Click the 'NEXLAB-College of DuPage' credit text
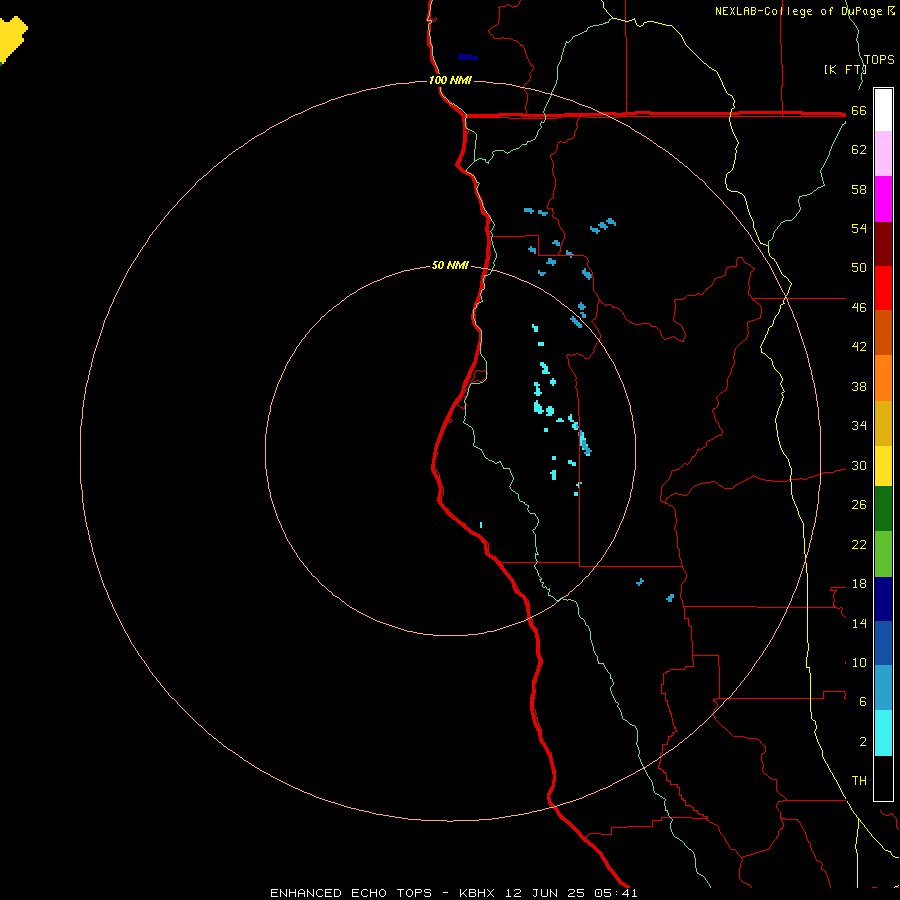This screenshot has height=900, width=900. [800, 11]
